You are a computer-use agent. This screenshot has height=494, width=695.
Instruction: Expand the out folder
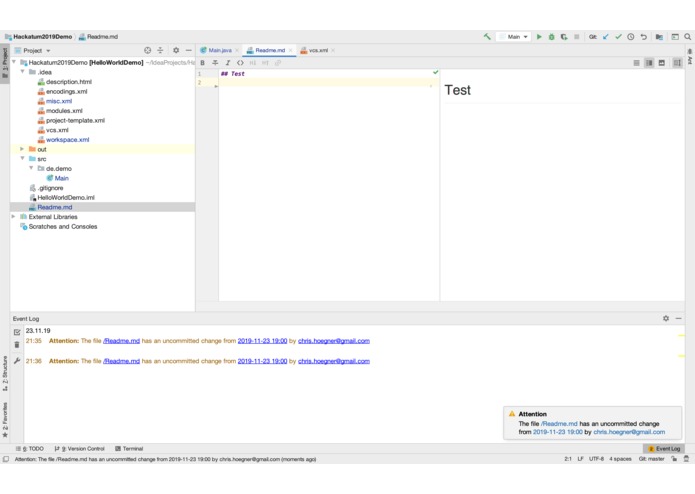22,149
